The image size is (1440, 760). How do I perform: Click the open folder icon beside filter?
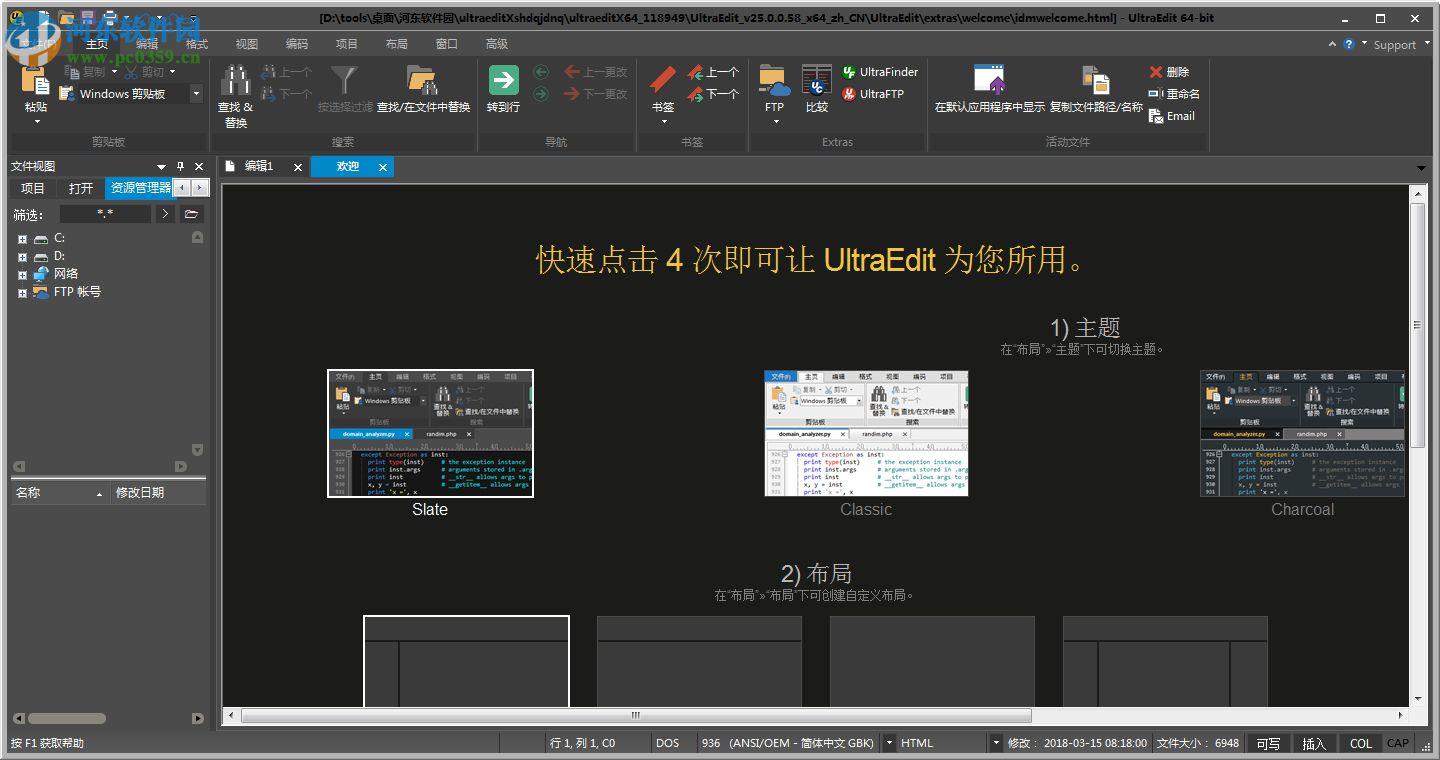pos(192,214)
